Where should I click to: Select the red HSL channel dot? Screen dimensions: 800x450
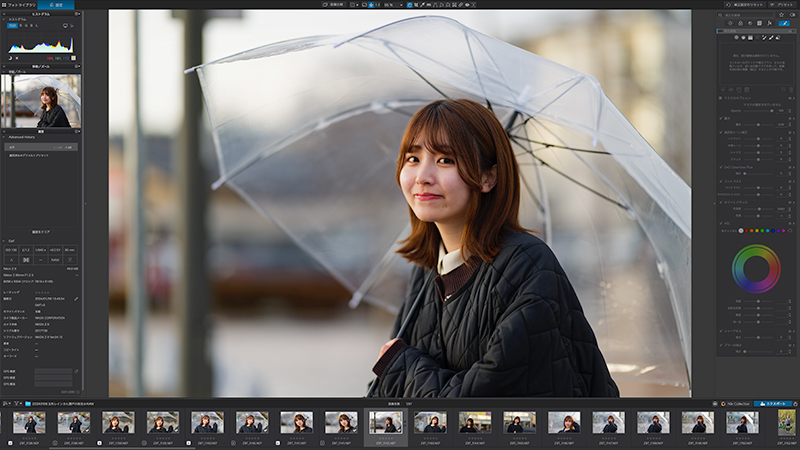(746, 231)
